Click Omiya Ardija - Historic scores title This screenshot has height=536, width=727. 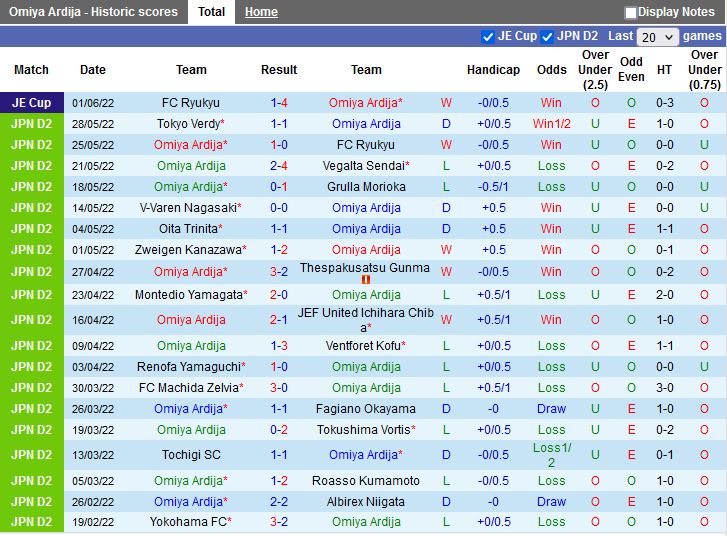[93, 12]
